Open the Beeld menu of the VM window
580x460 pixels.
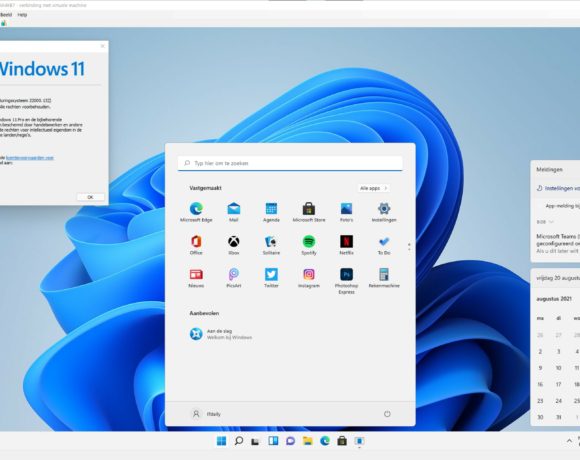[6, 15]
